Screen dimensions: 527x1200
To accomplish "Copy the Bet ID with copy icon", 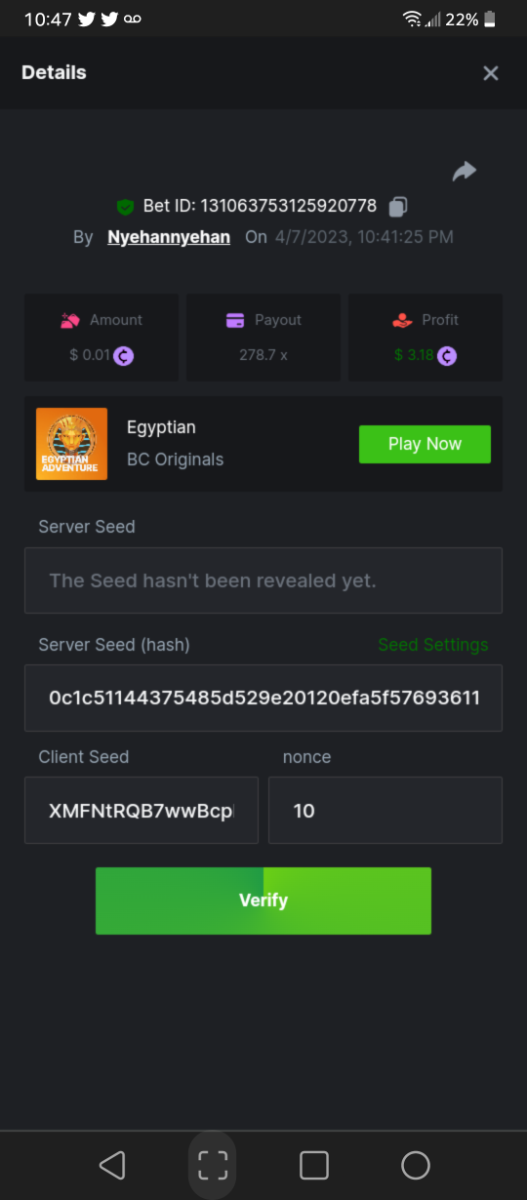I will [x=398, y=207].
